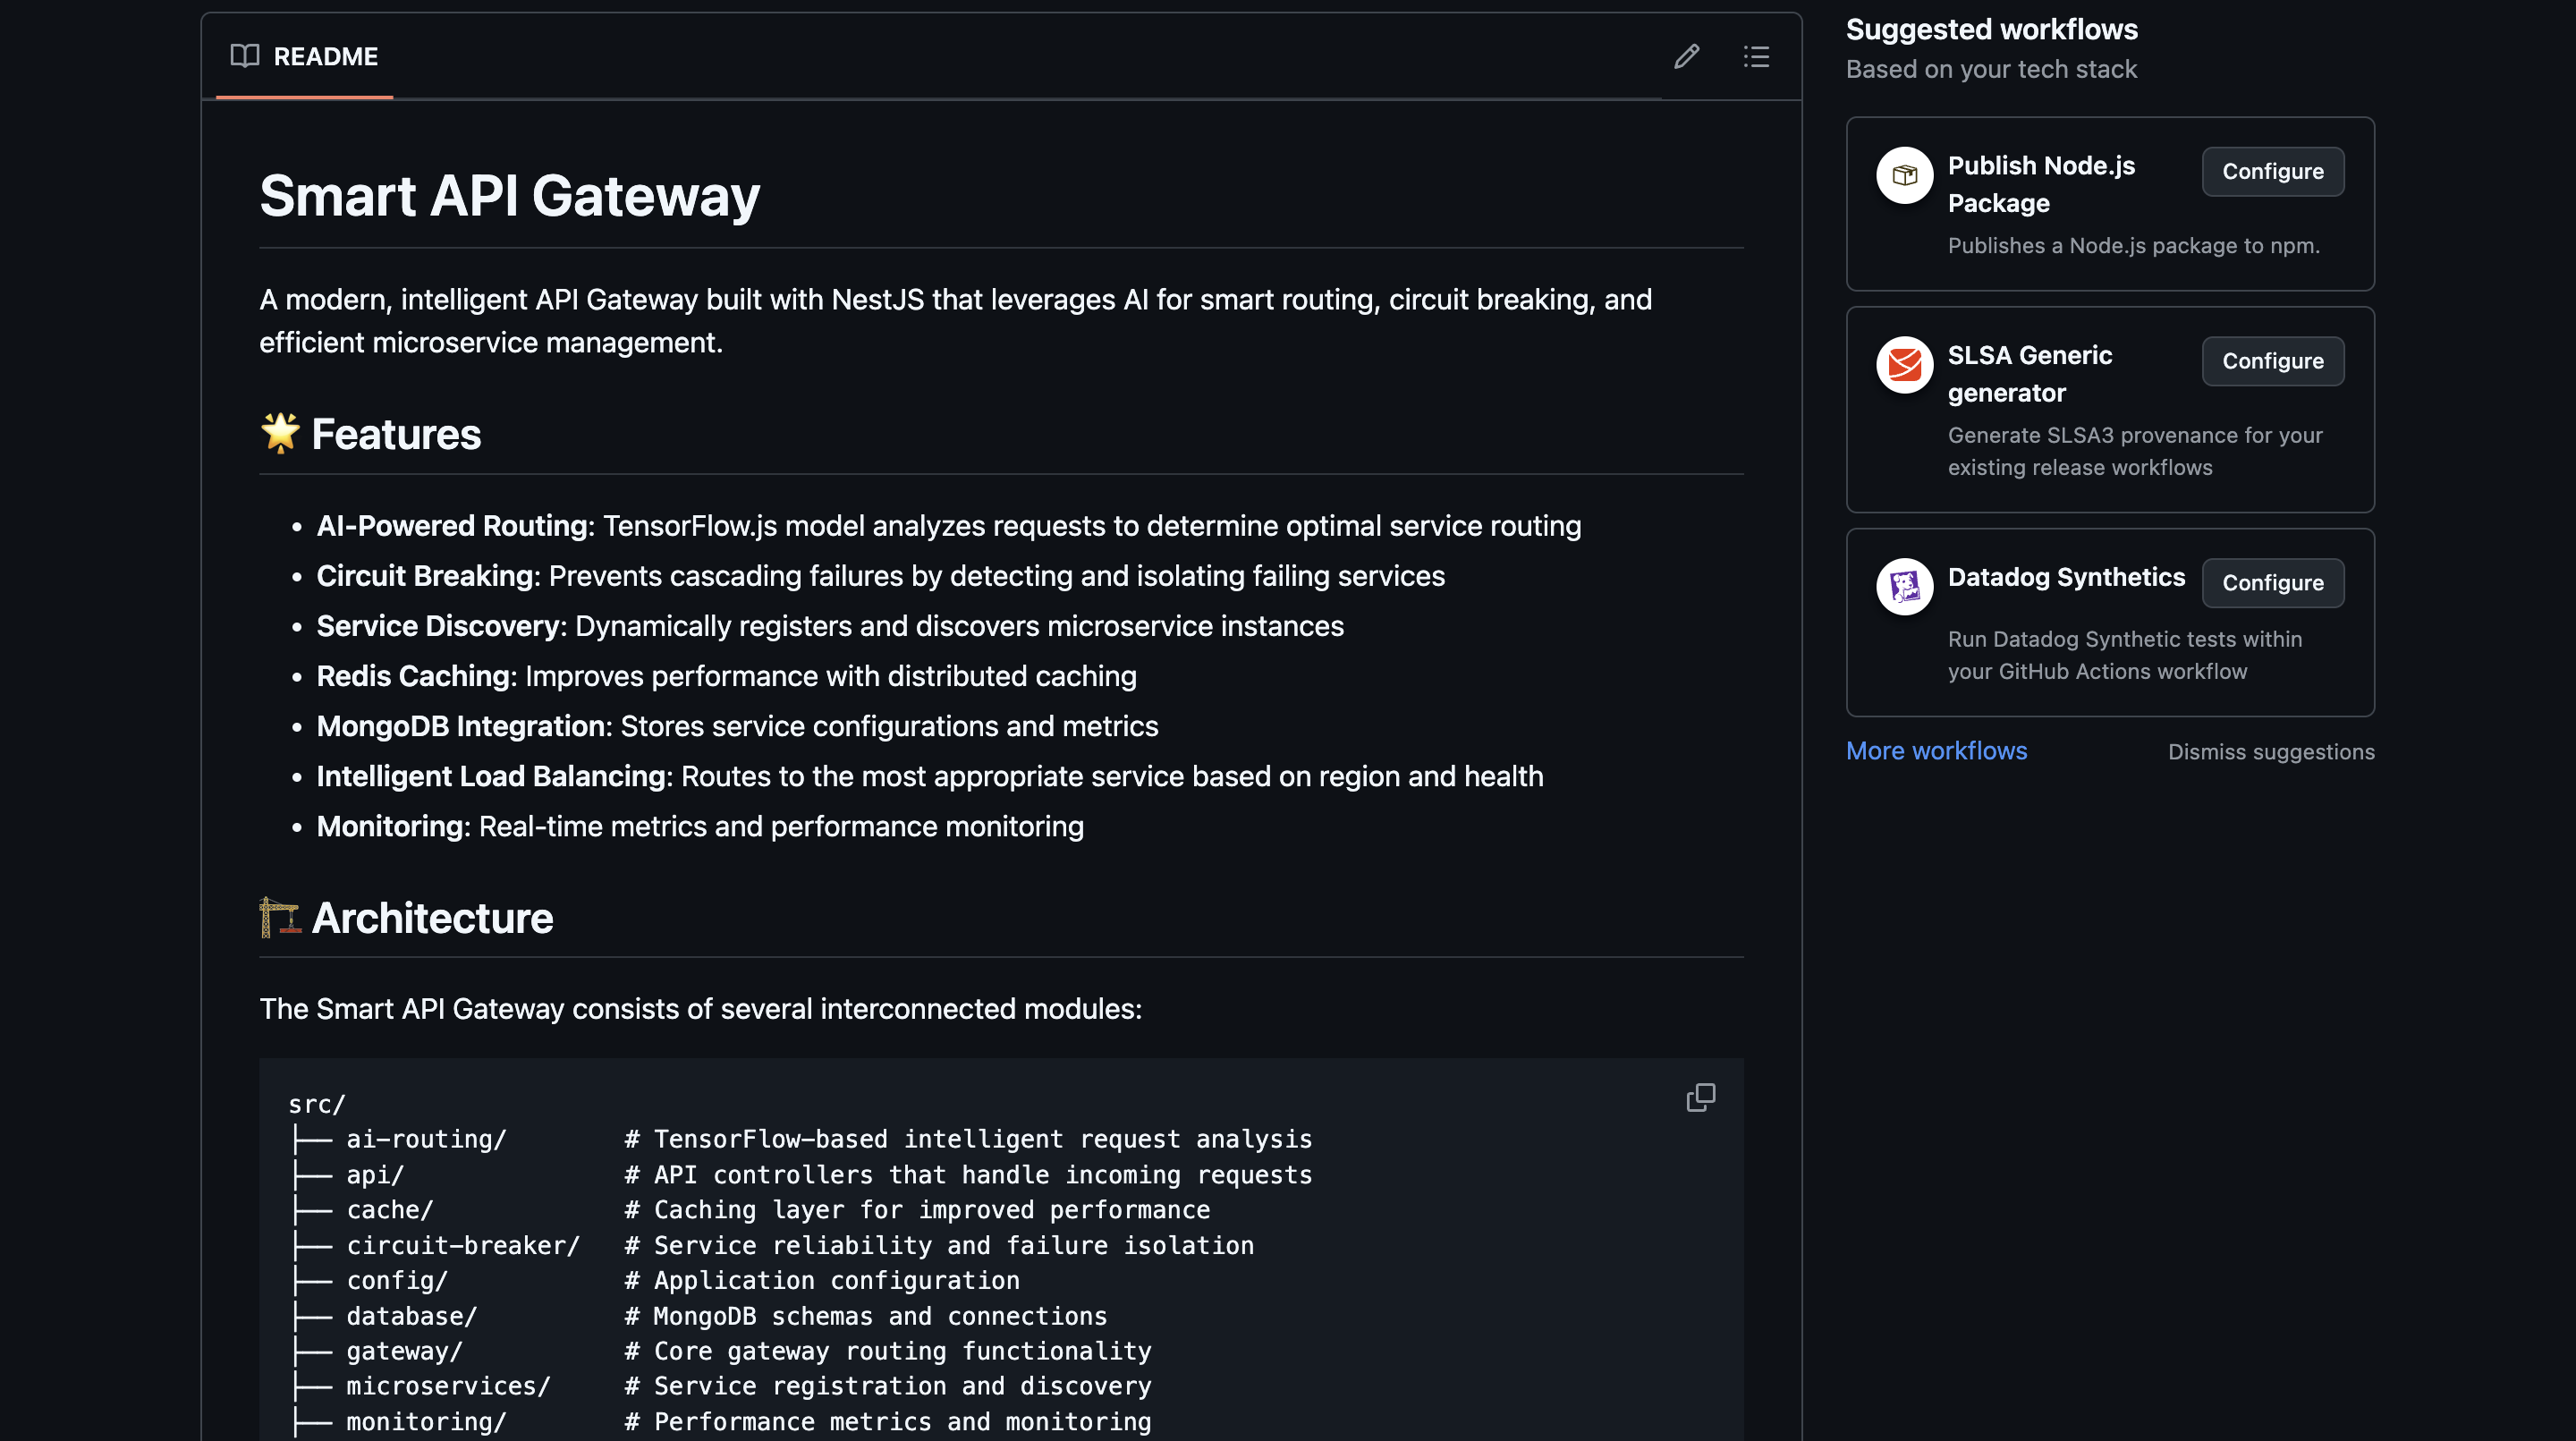The height and width of the screenshot is (1441, 2576).
Task: Click SLSA Generic generator title
Action: [2029, 374]
